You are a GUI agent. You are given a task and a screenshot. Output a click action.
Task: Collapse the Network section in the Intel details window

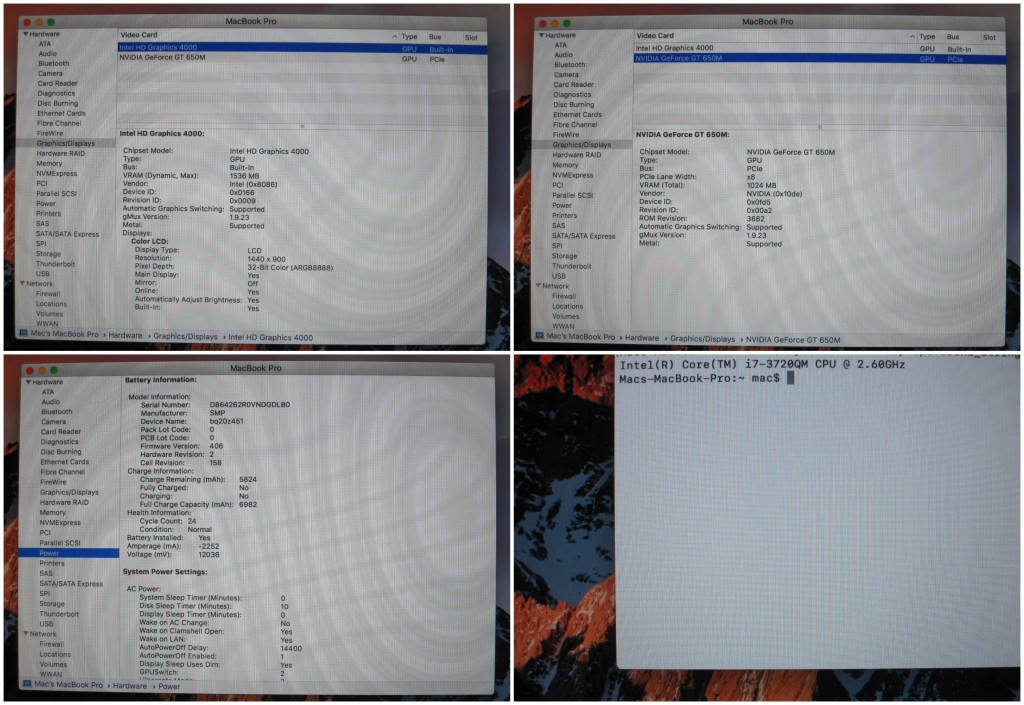[23, 283]
